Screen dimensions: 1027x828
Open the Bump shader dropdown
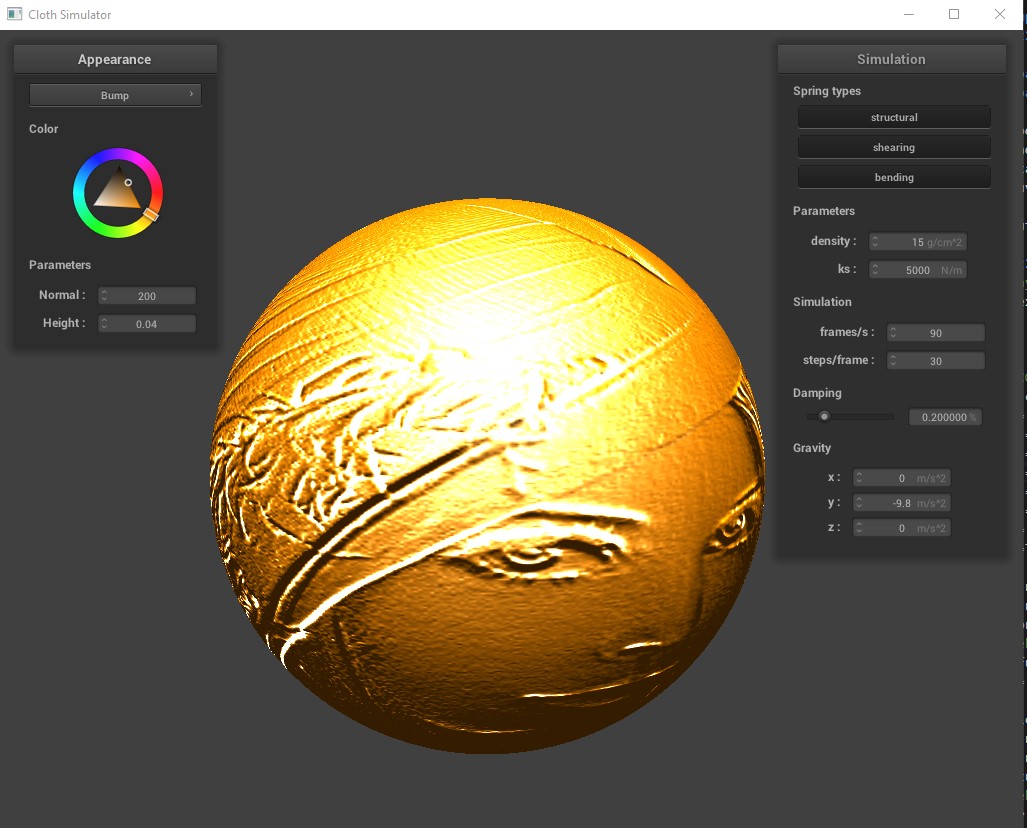115,95
